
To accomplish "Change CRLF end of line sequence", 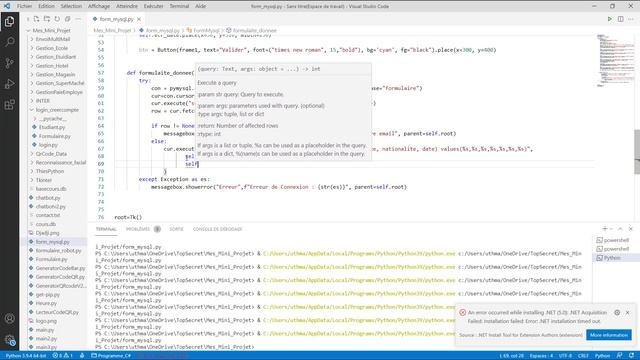I will [x=583, y=356].
